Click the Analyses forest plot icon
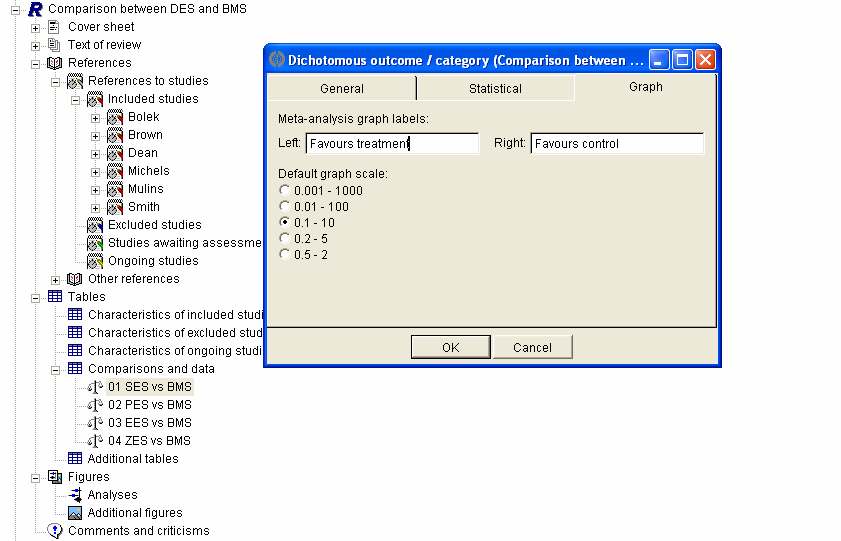Image resolution: width=841 pixels, height=541 pixels. pyautogui.click(x=75, y=495)
